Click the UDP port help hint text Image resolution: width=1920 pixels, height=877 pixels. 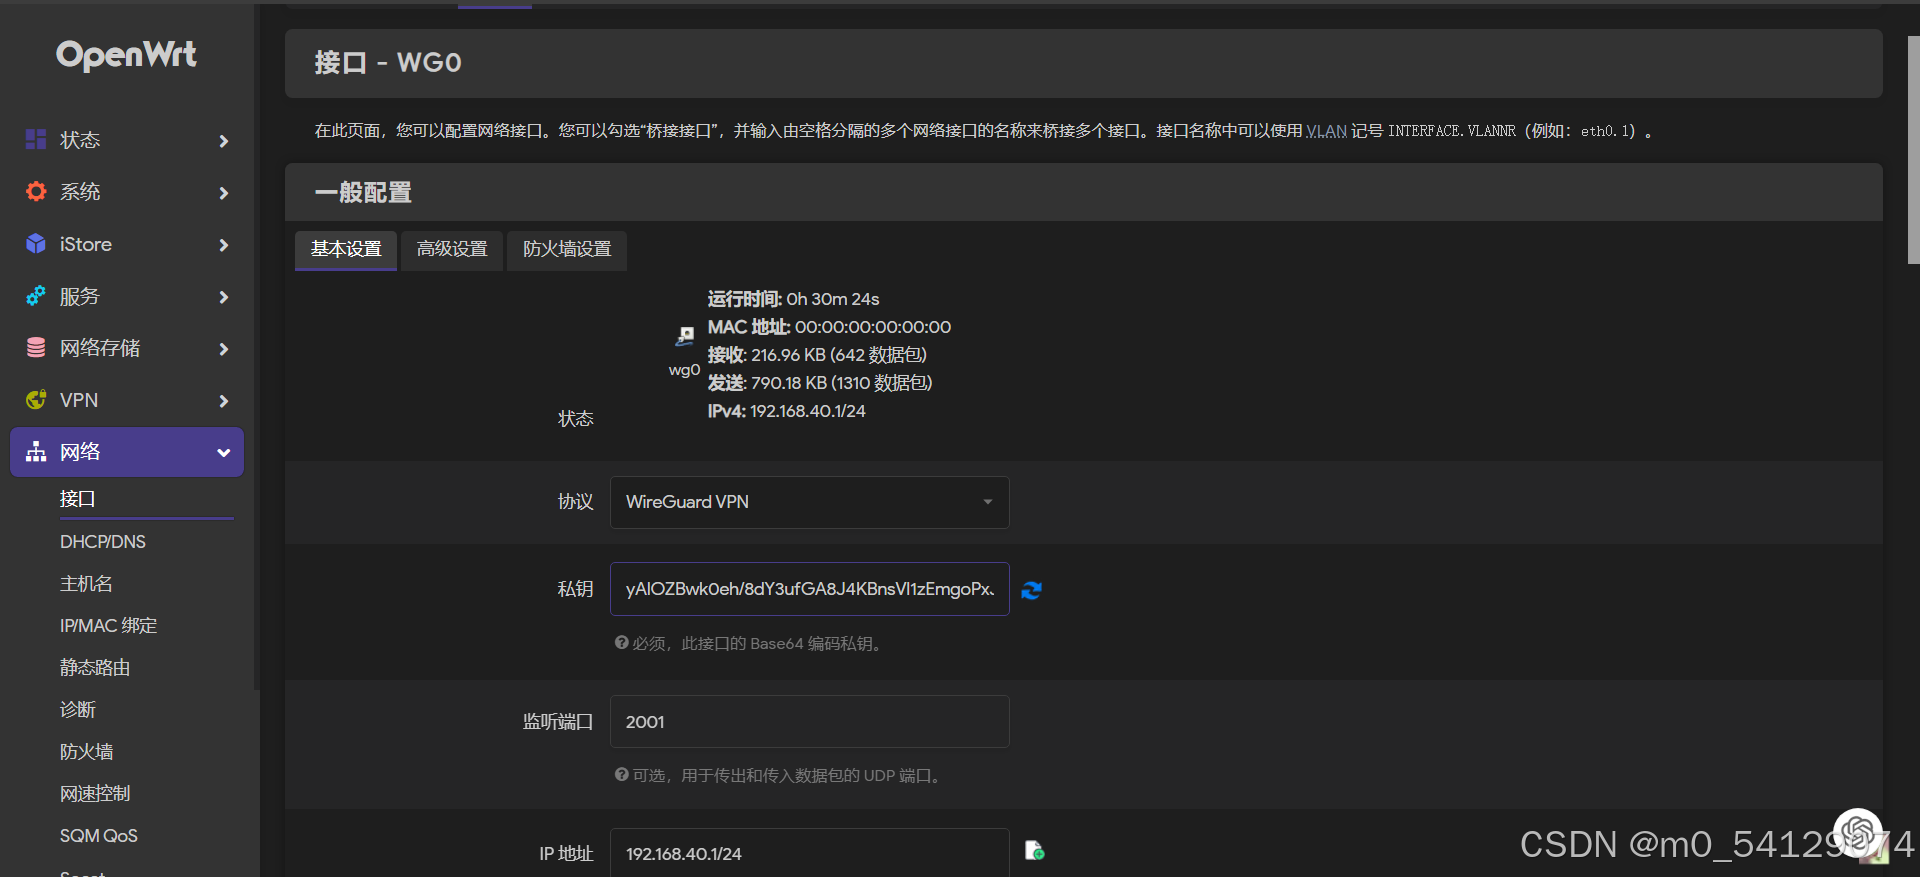[x=779, y=776]
